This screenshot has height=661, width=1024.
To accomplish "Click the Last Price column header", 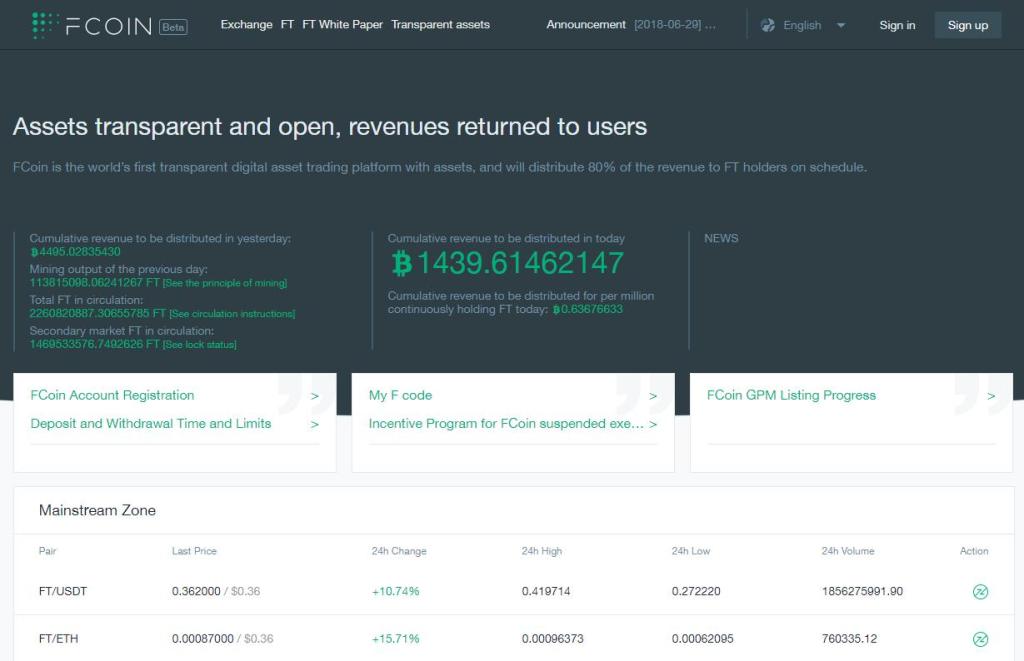I will tap(194, 551).
